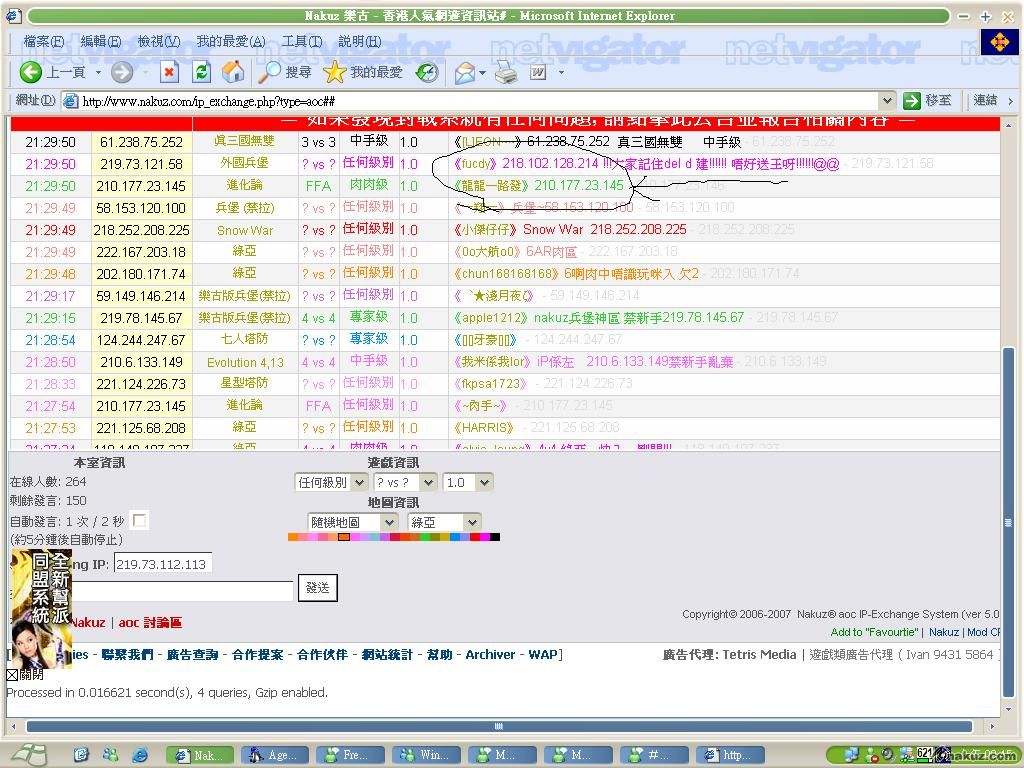Click the Mail envelope icon
The image size is (1024, 768).
point(464,72)
